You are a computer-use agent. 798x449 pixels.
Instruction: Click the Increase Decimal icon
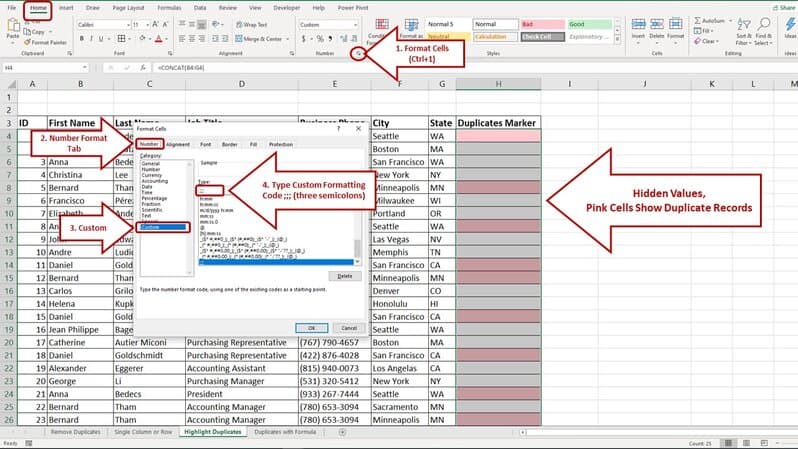coord(344,39)
